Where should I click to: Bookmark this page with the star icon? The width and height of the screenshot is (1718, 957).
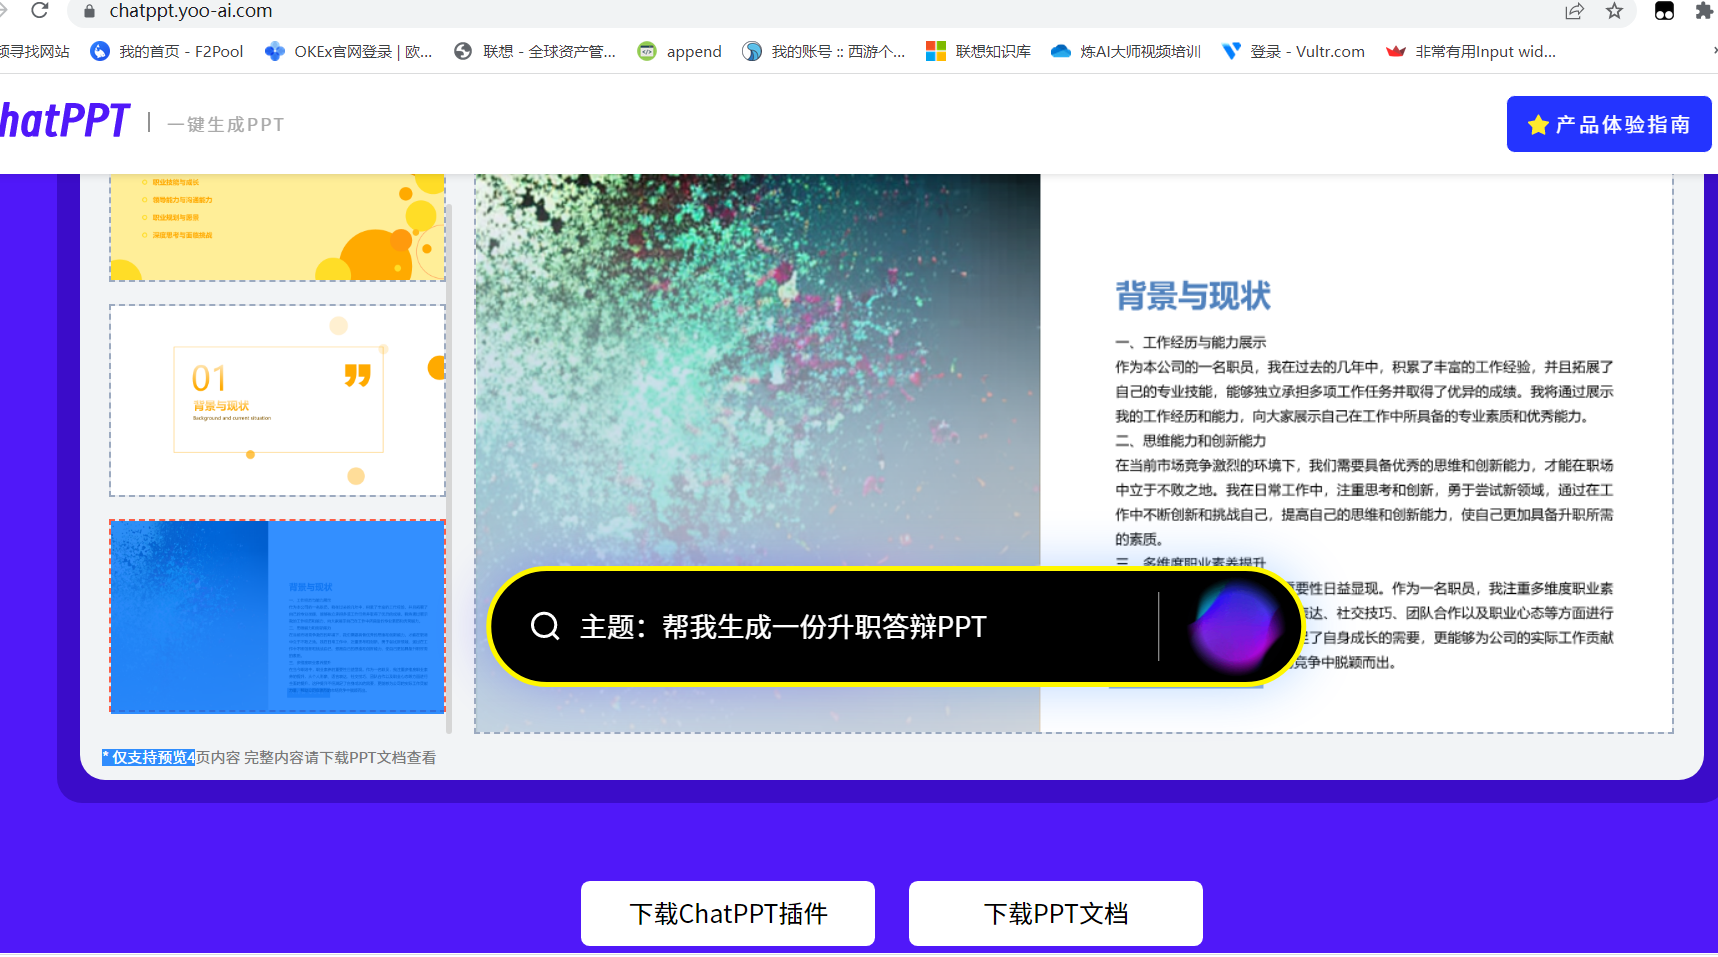(x=1614, y=11)
